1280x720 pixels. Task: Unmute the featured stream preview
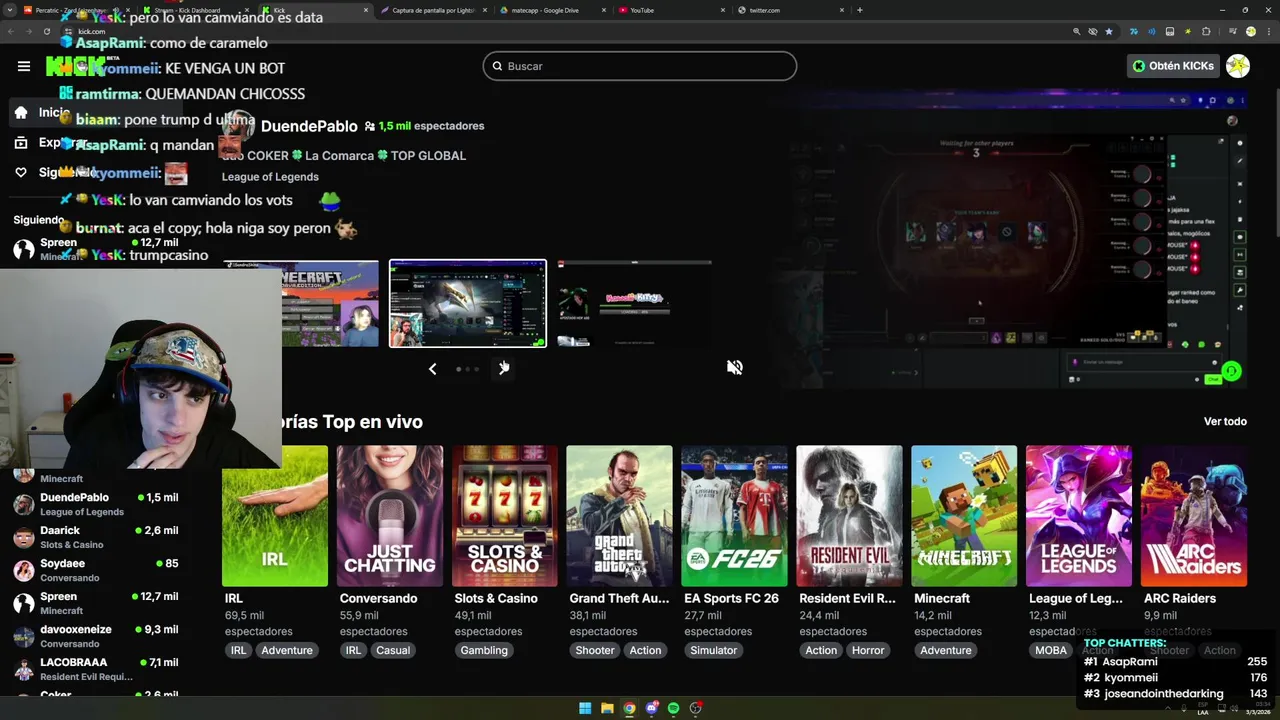pyautogui.click(x=735, y=367)
